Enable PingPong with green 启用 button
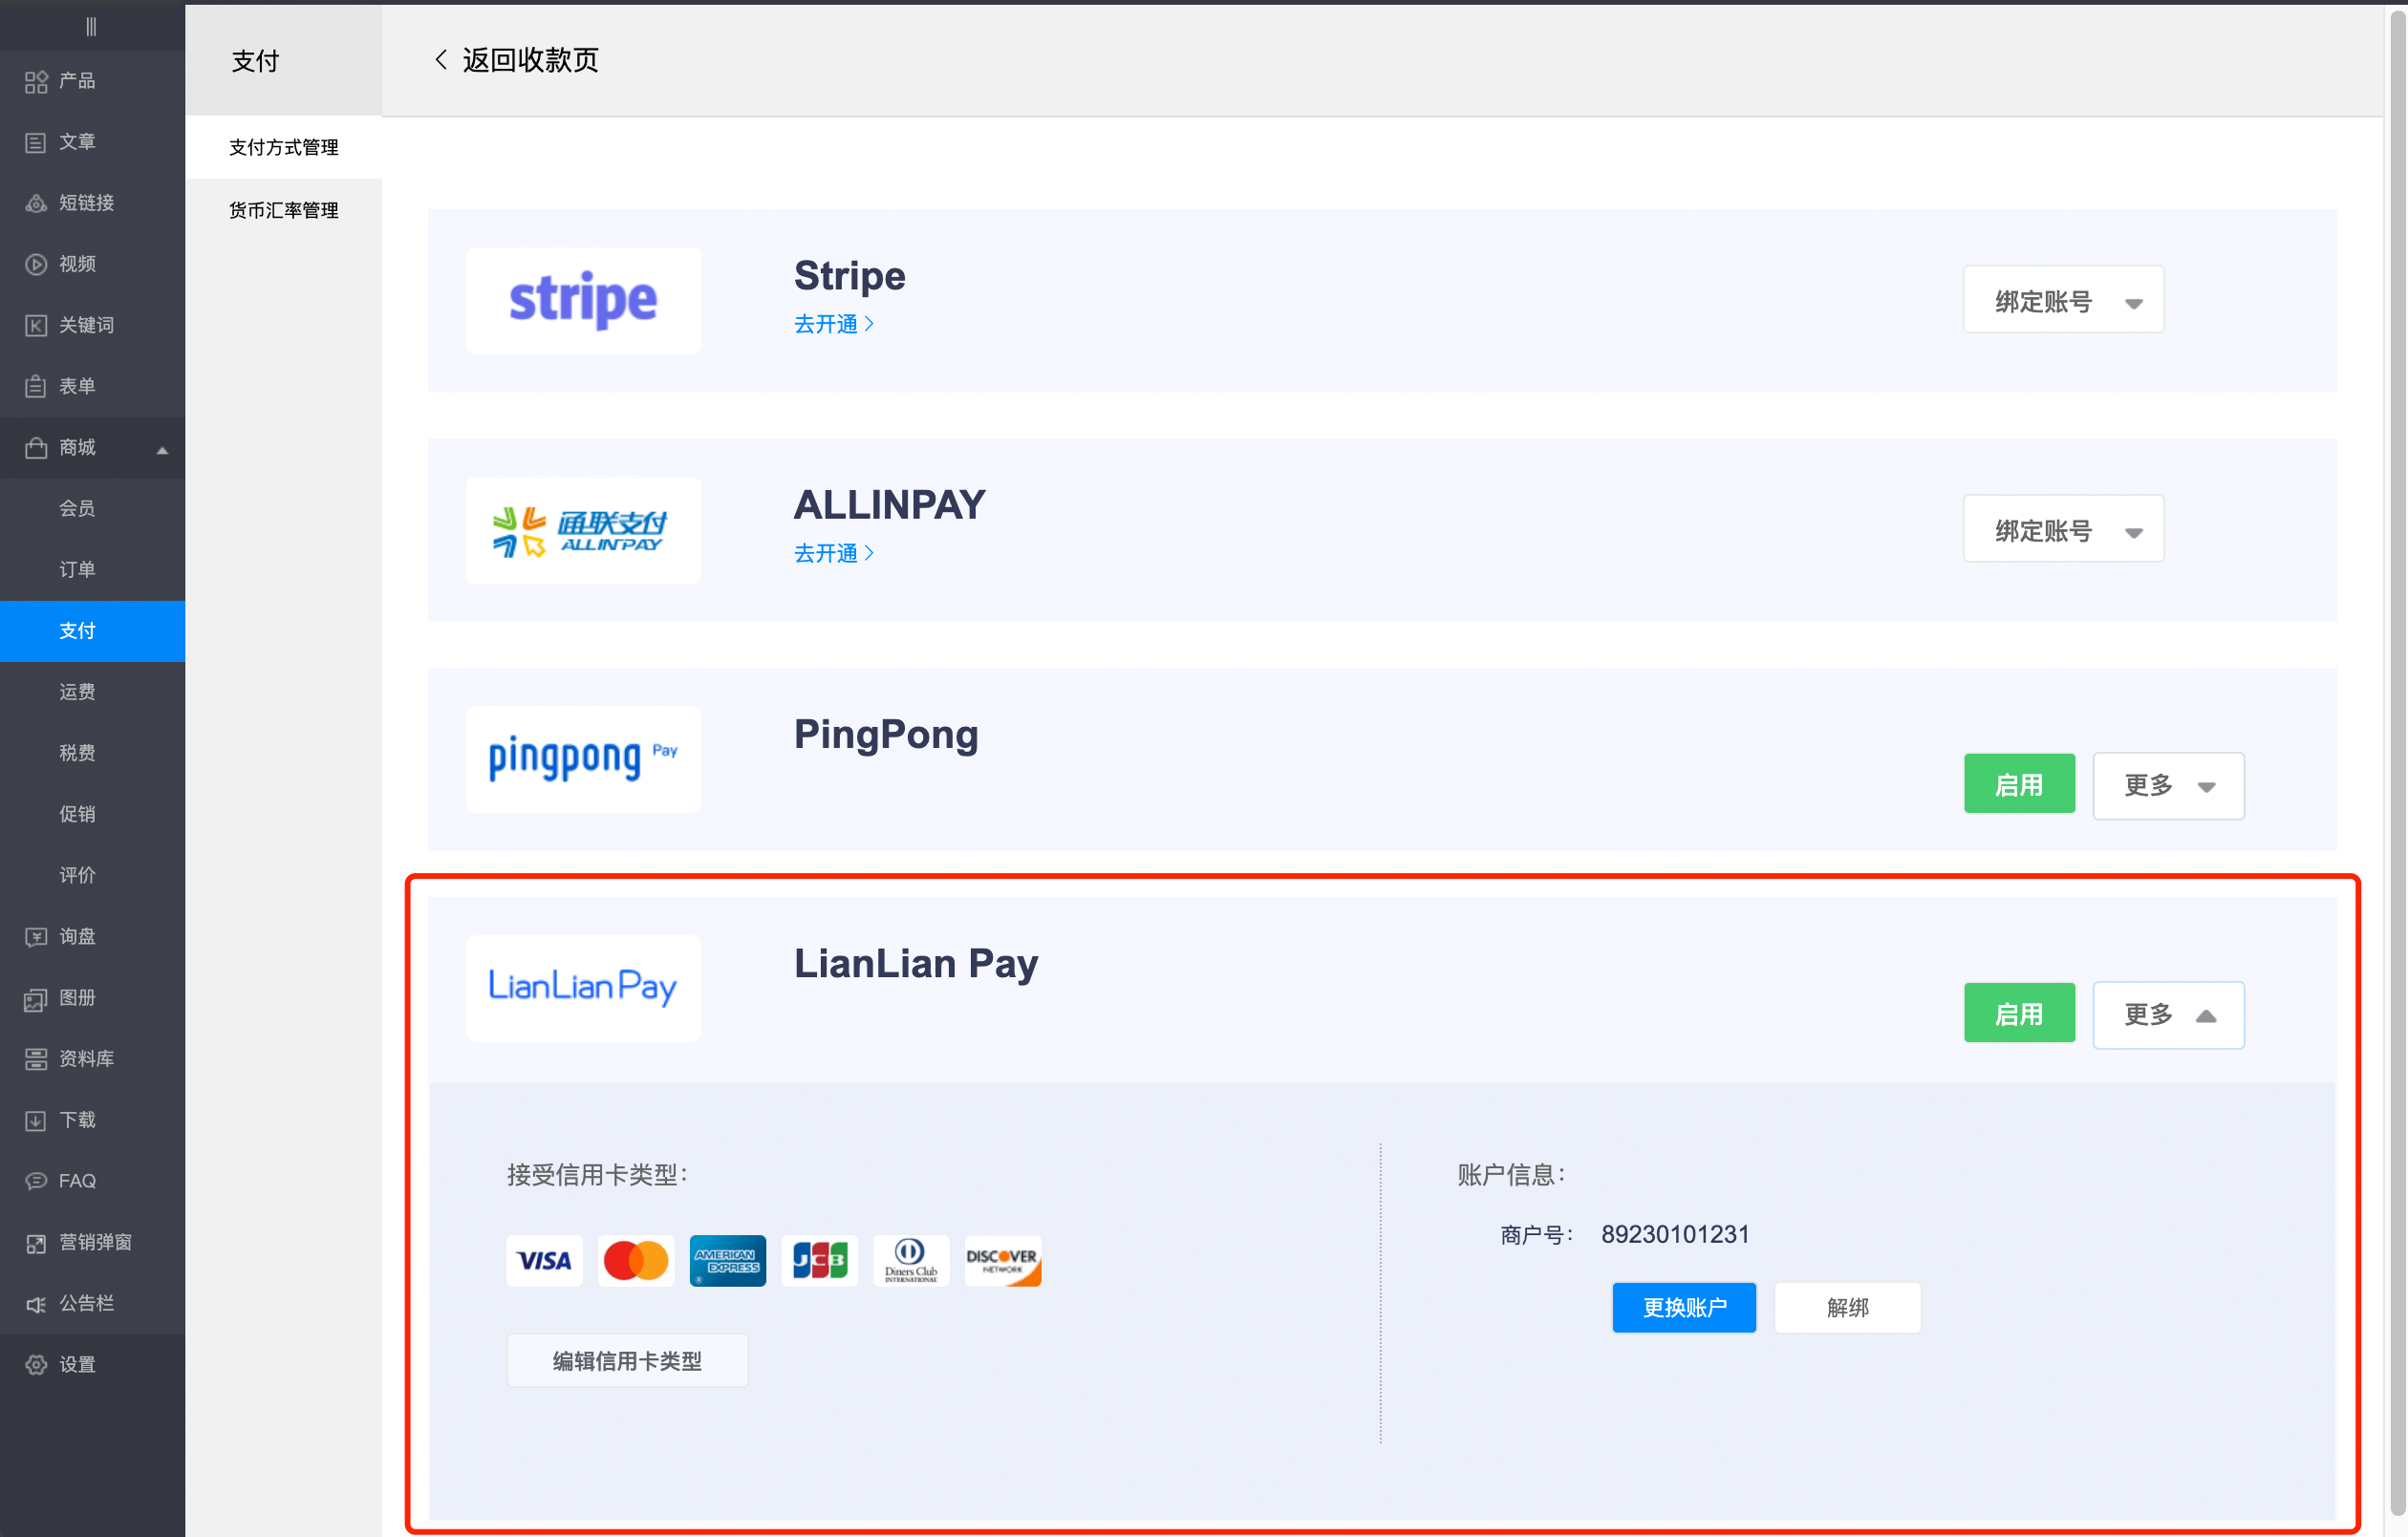The image size is (2408, 1537). pos(2018,784)
